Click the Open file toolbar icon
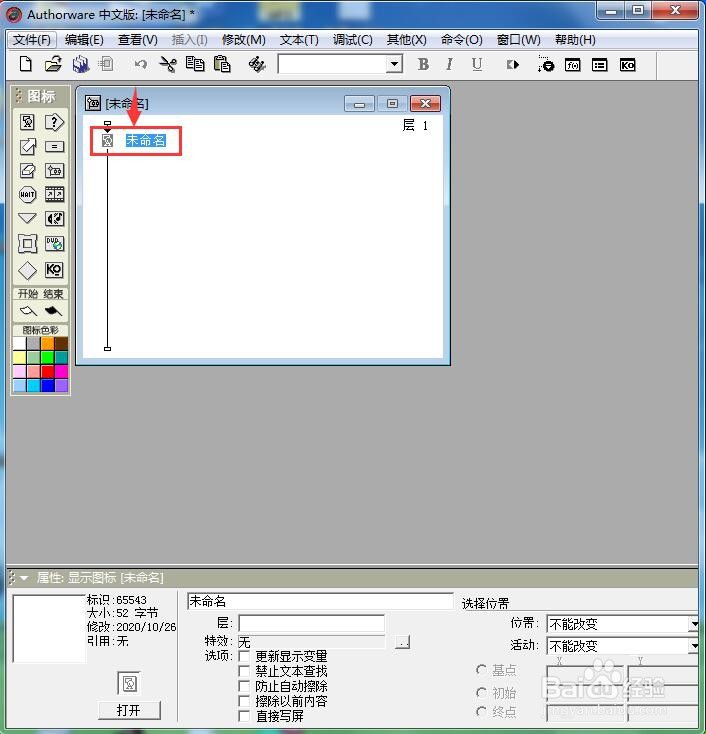 (x=53, y=64)
